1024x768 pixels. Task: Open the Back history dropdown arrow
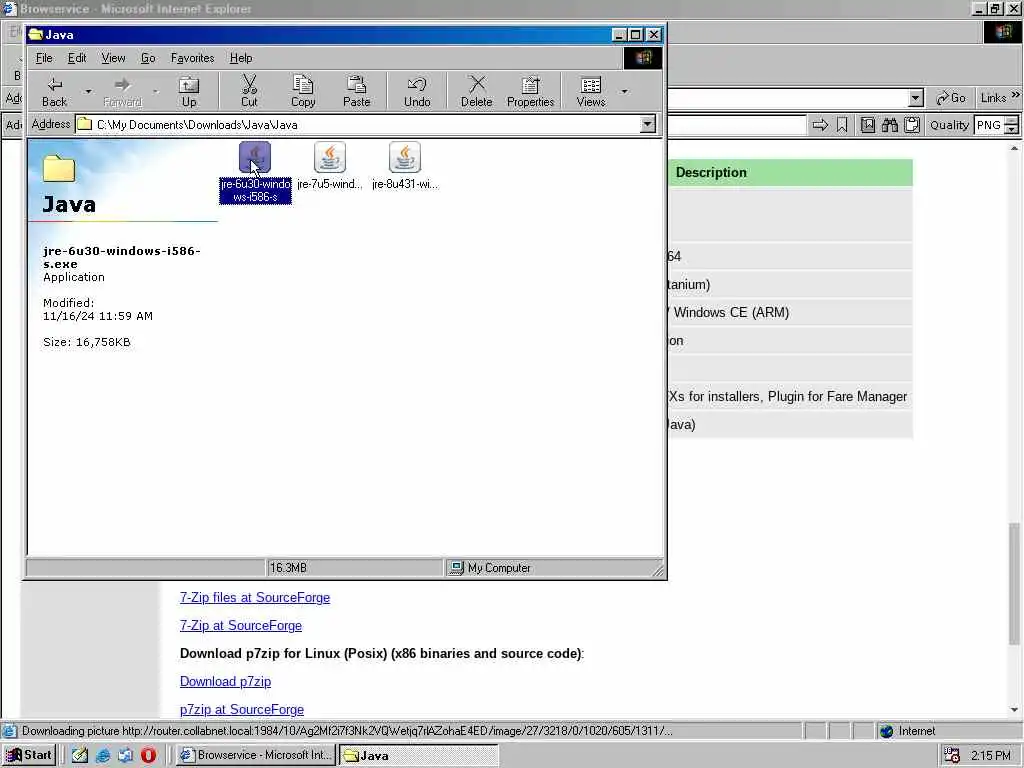coord(88,91)
